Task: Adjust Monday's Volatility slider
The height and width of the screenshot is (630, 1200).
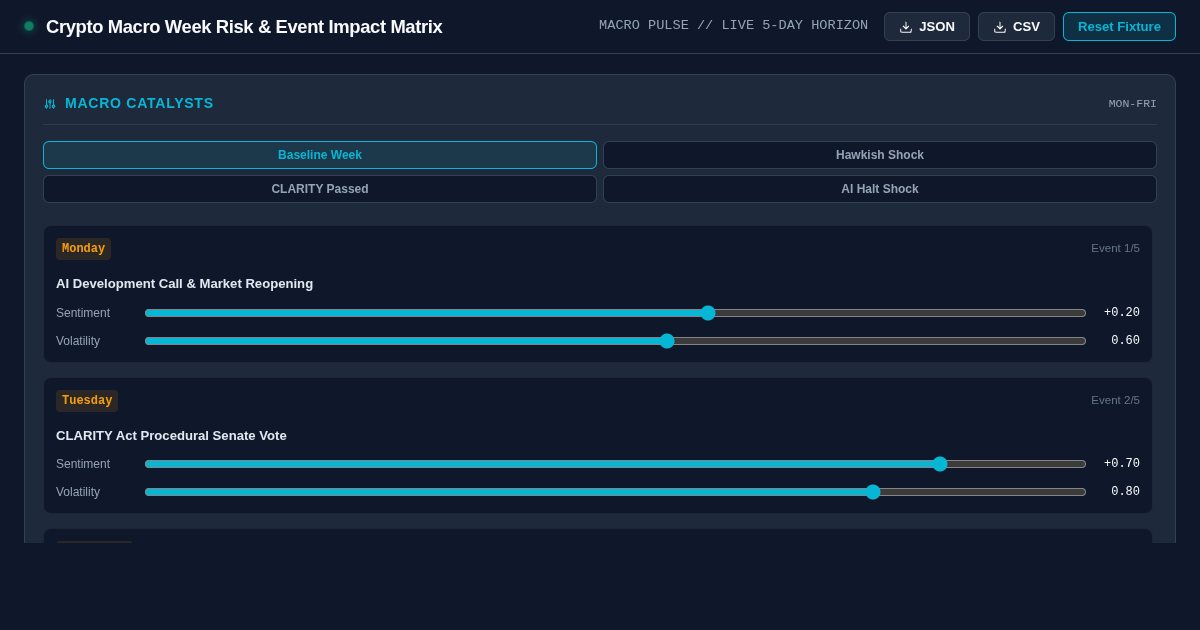Action: (x=615, y=341)
